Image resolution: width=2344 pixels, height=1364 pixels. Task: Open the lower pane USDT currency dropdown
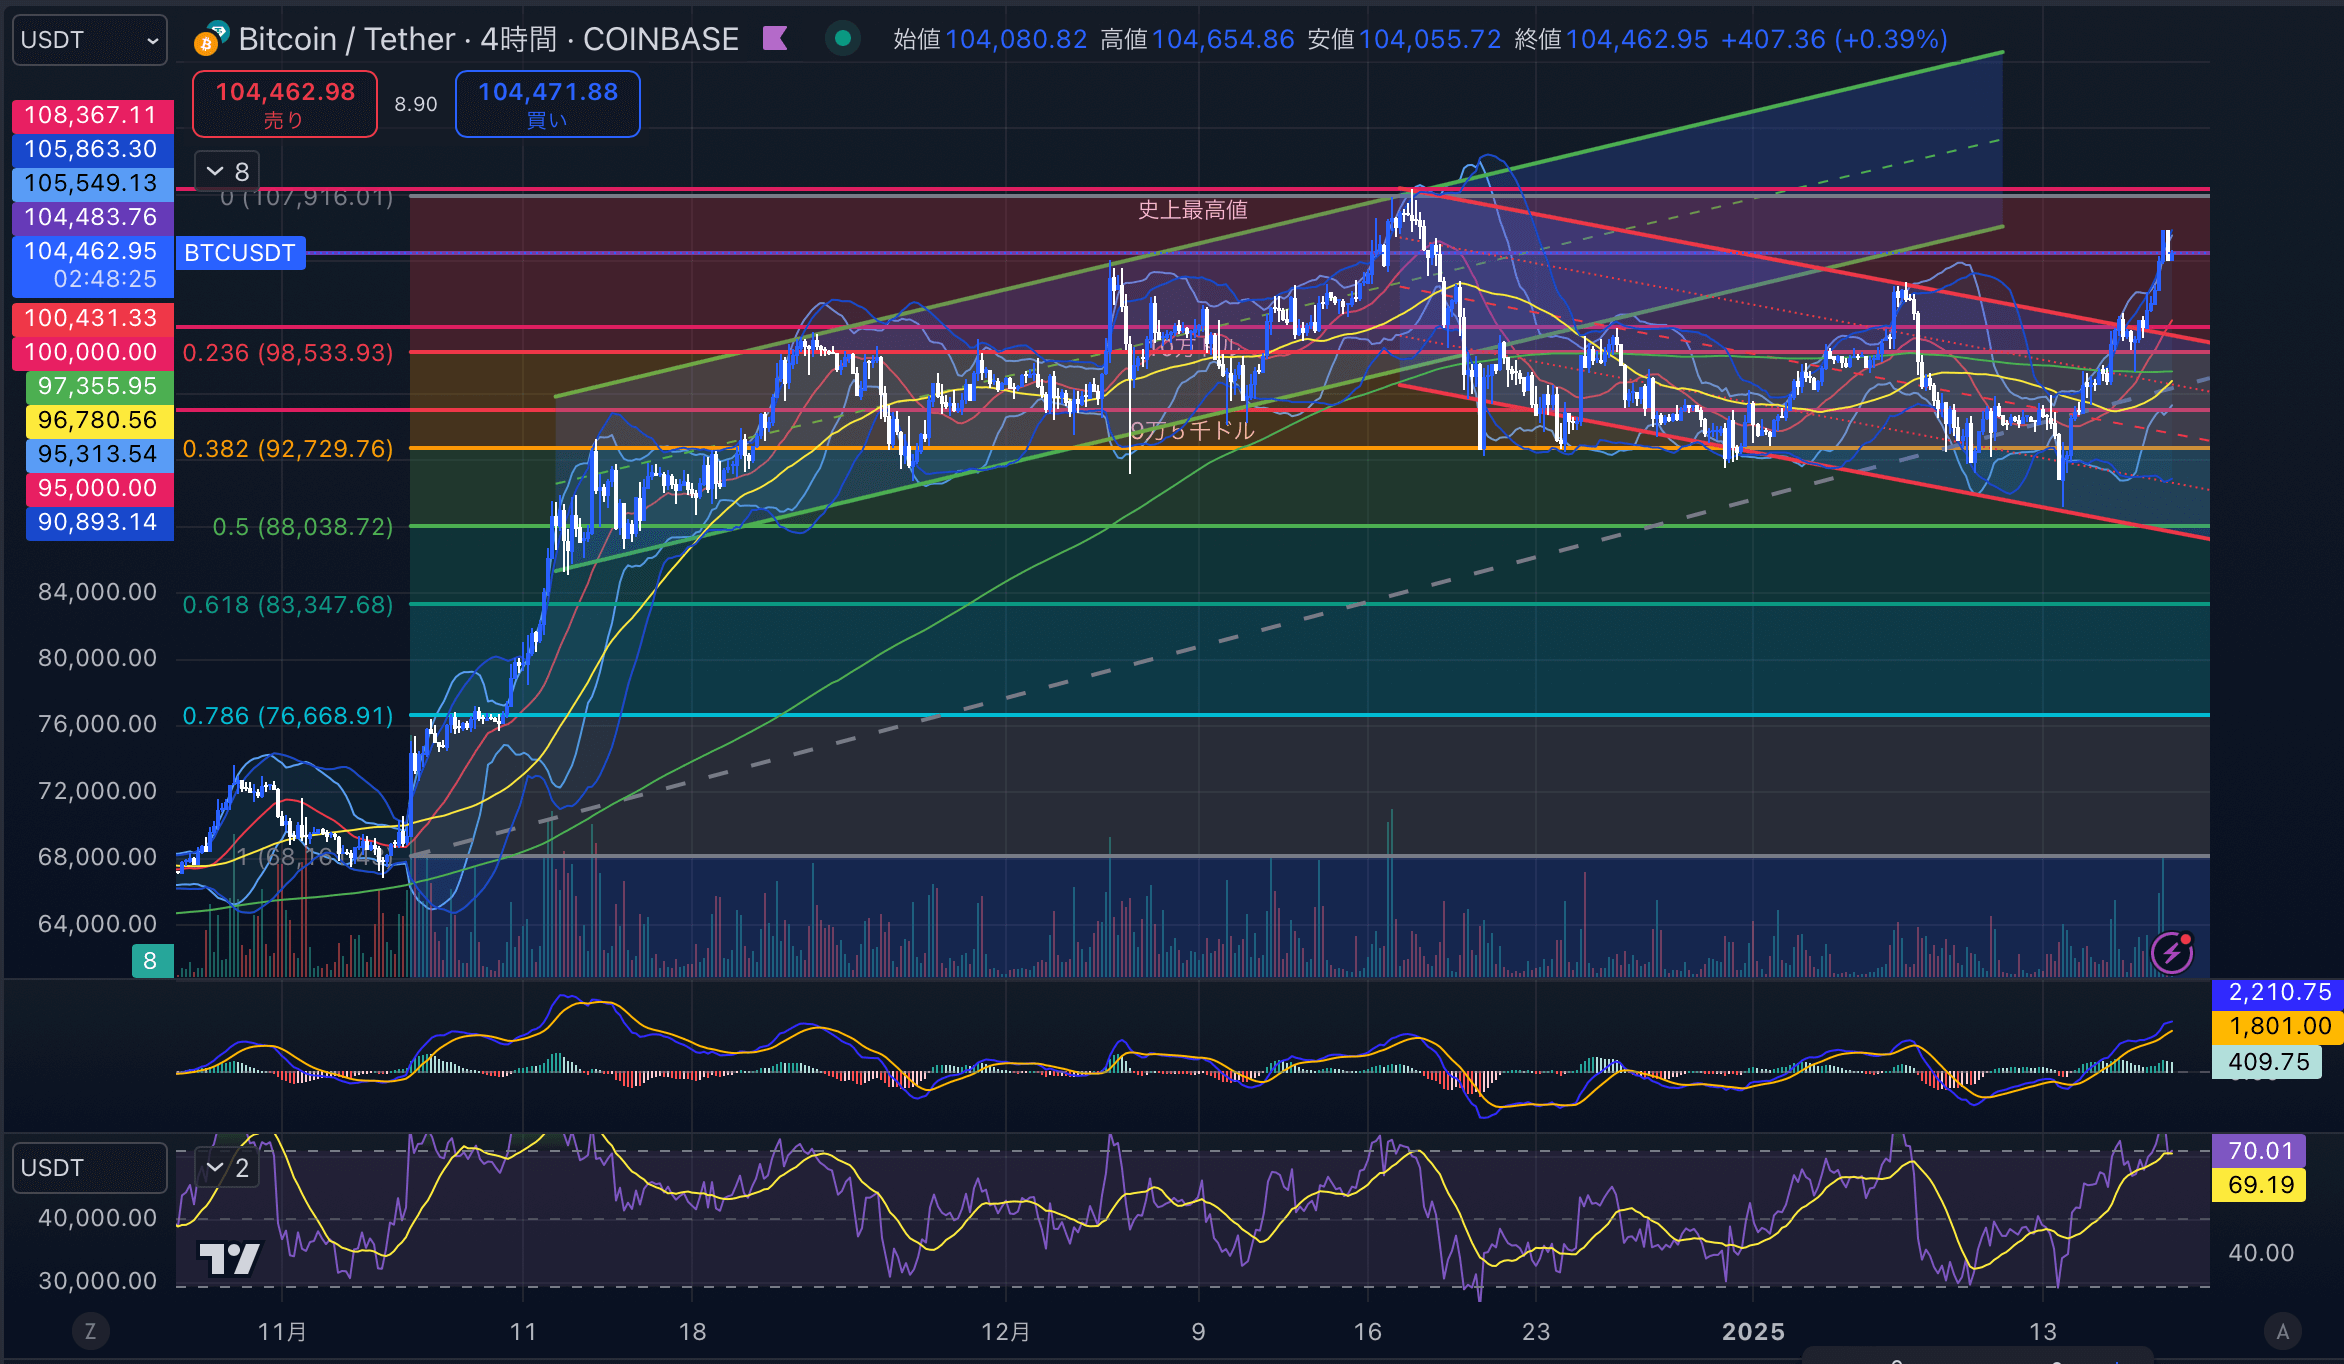click(x=90, y=1168)
